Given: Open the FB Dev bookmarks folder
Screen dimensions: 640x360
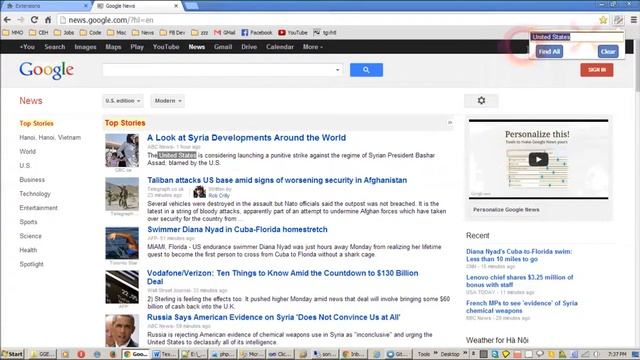Looking at the screenshot, I should pos(173,33).
